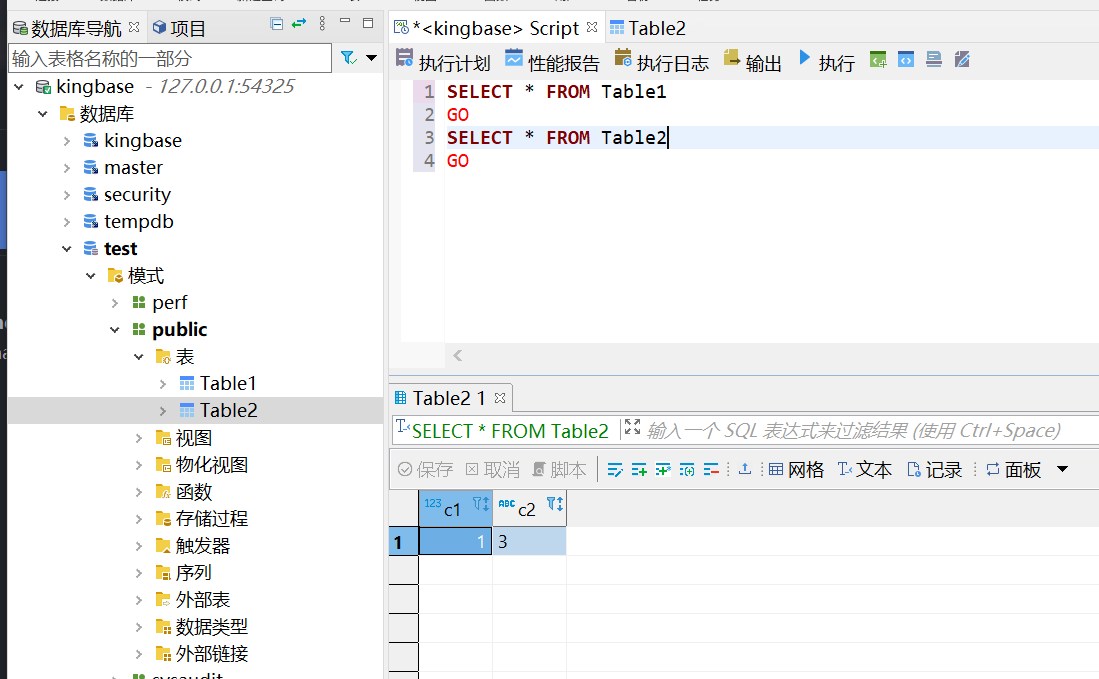This screenshot has width=1099, height=679.
Task: Click the blue code script icon
Action: tap(906, 60)
